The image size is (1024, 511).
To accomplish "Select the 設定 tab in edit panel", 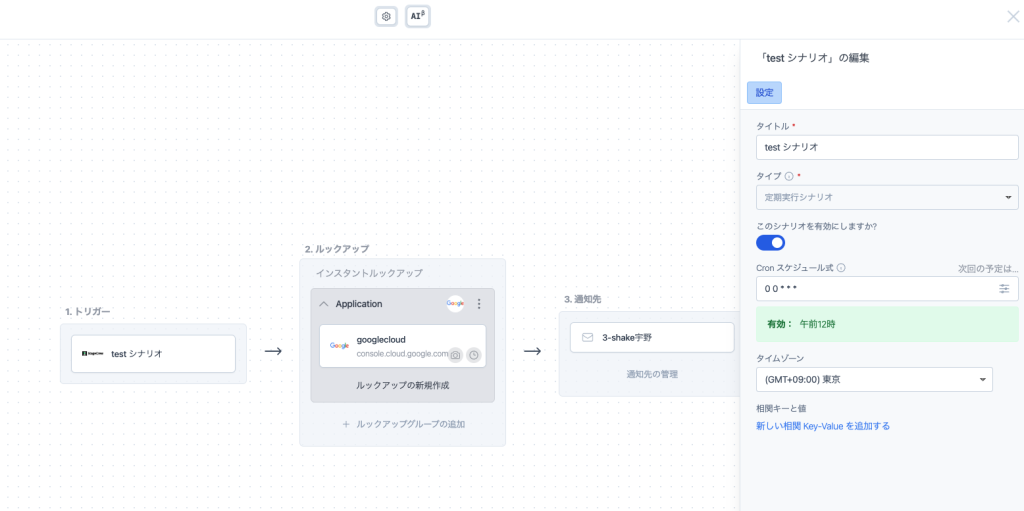I will tap(764, 93).
